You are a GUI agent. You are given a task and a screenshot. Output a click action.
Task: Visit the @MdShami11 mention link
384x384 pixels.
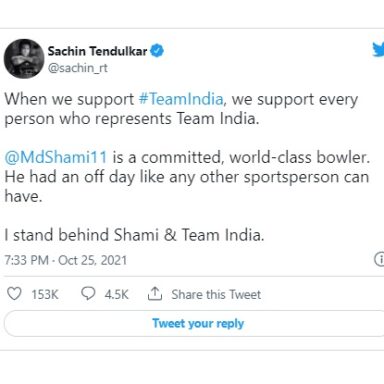(56, 157)
